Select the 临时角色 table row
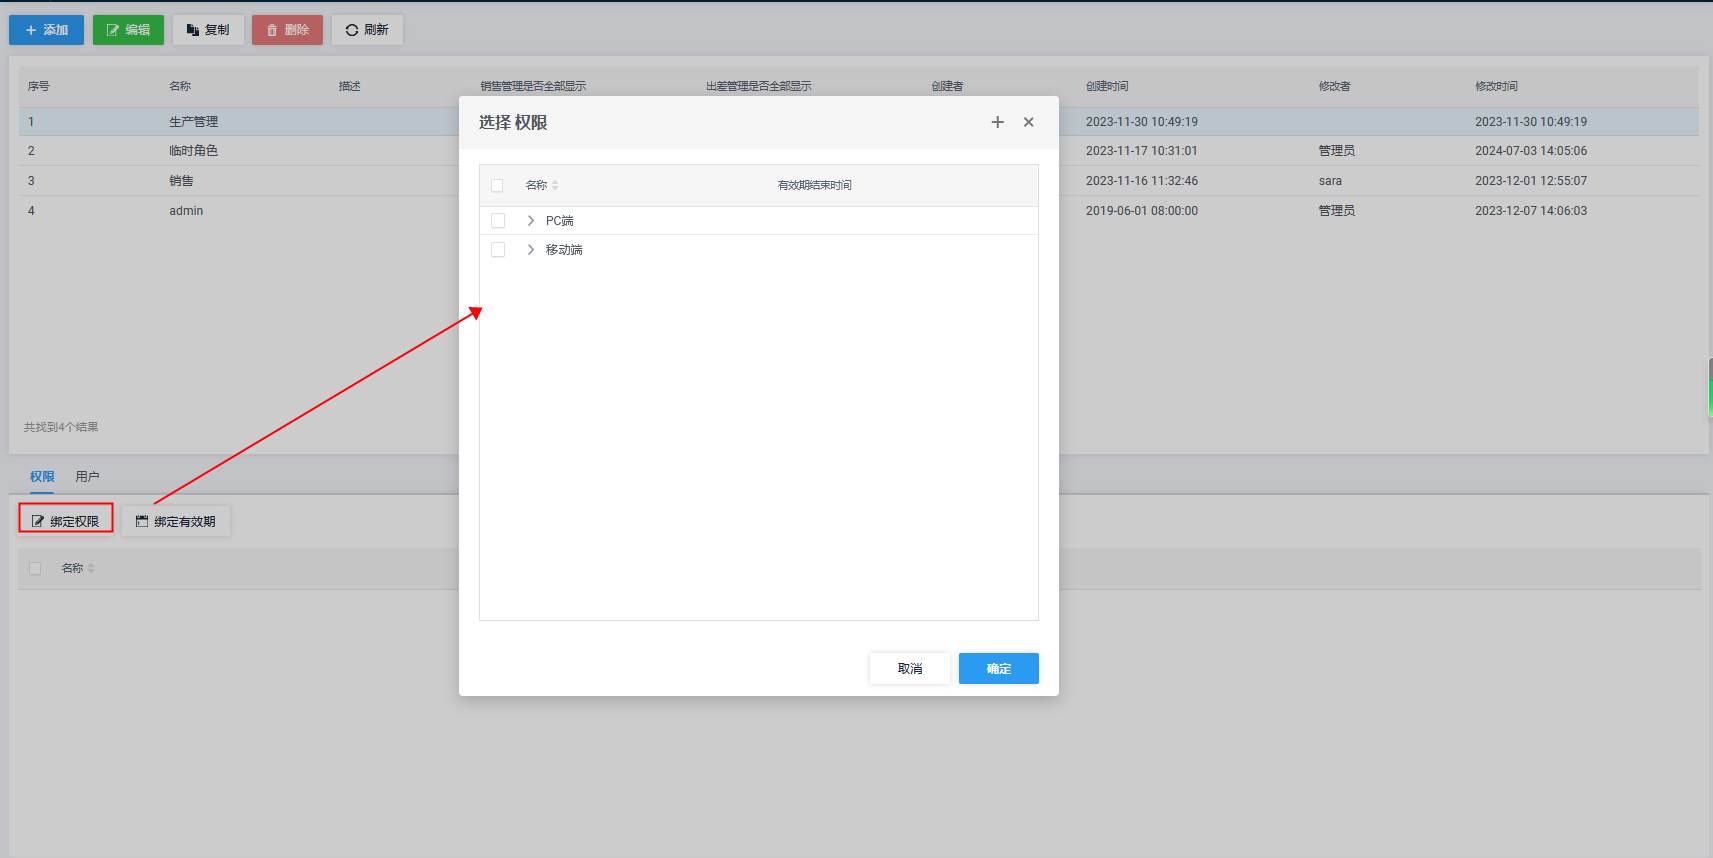 tap(193, 151)
